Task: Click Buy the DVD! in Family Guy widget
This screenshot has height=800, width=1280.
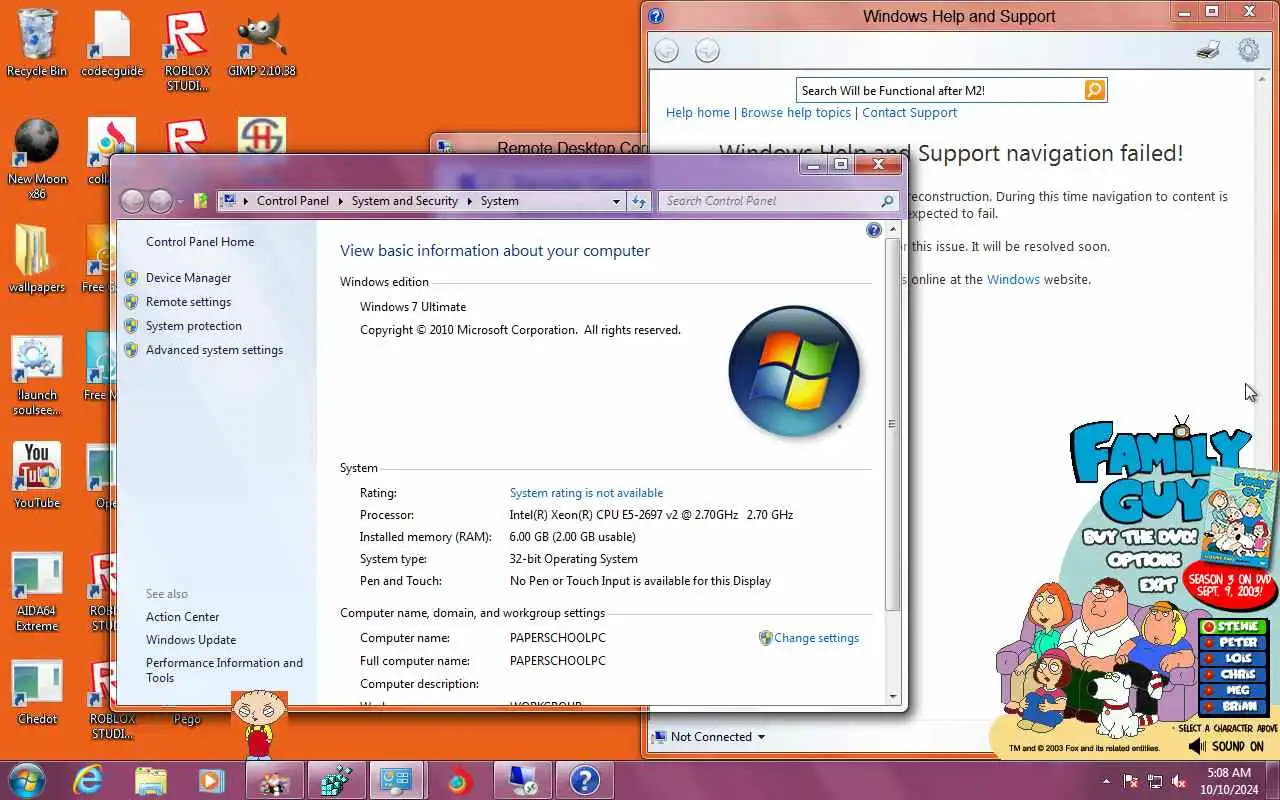Action: 1140,537
